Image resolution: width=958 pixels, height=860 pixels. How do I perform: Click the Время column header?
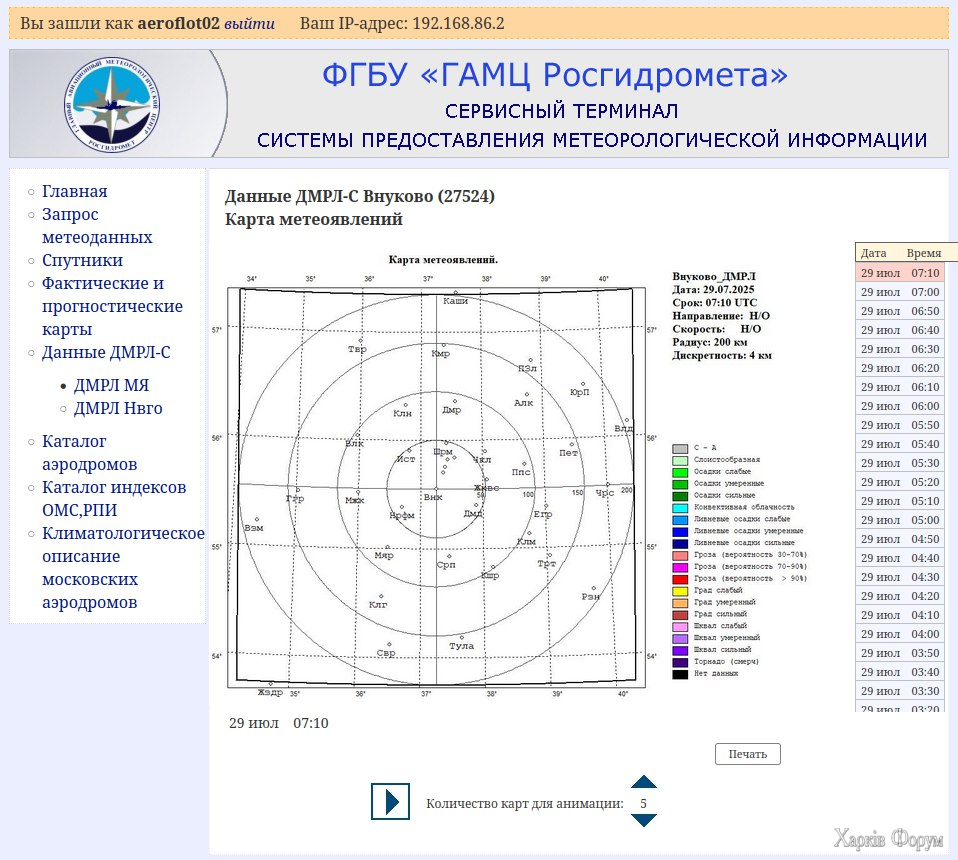[x=924, y=253]
